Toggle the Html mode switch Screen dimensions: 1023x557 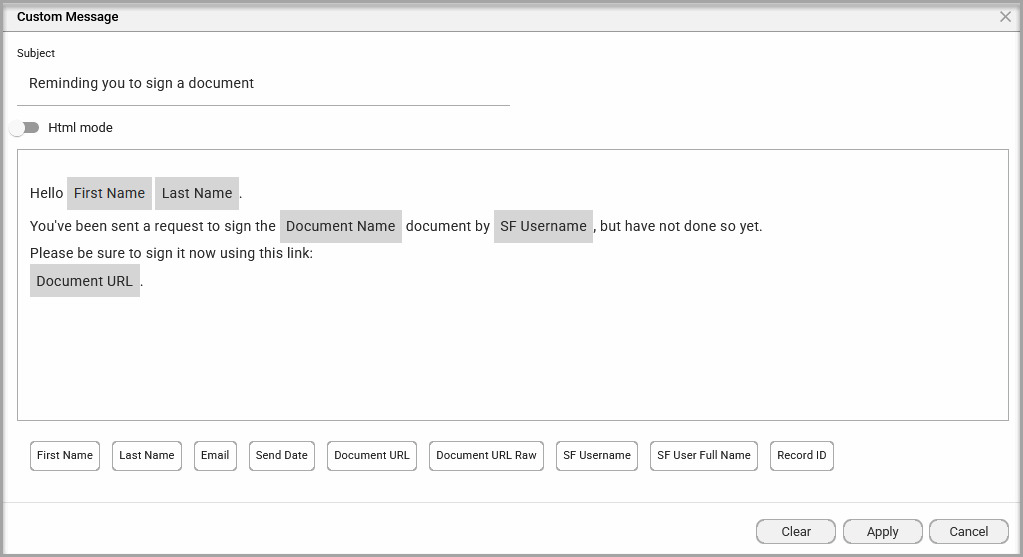(x=25, y=128)
